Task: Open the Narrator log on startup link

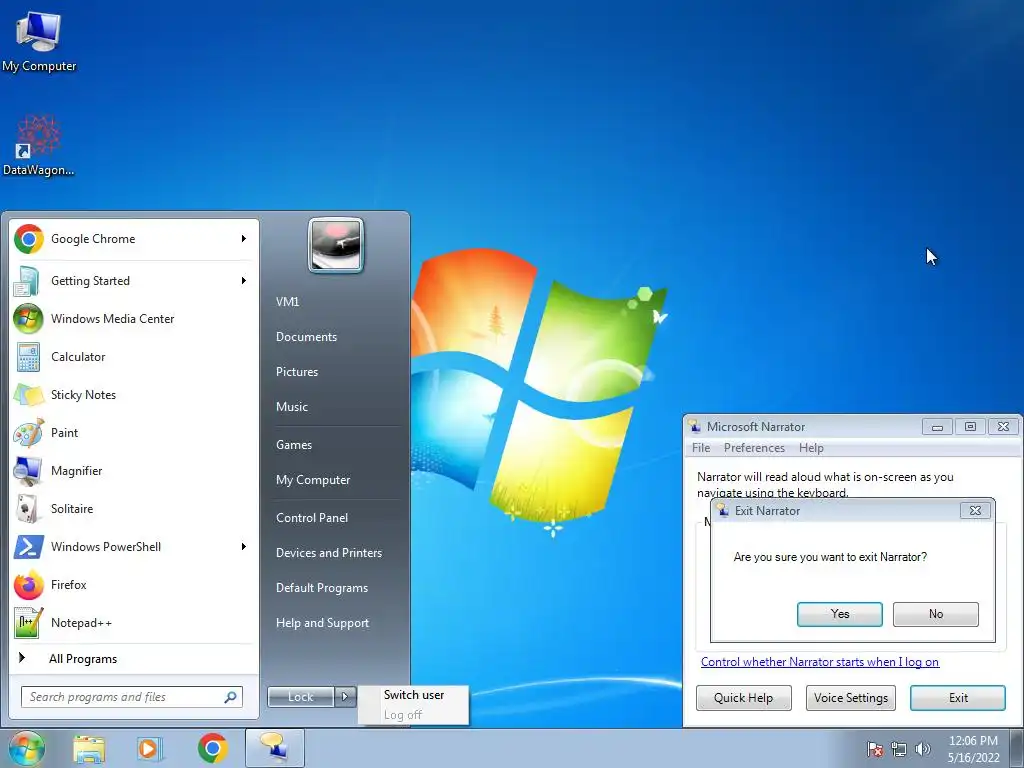Action: (820, 662)
